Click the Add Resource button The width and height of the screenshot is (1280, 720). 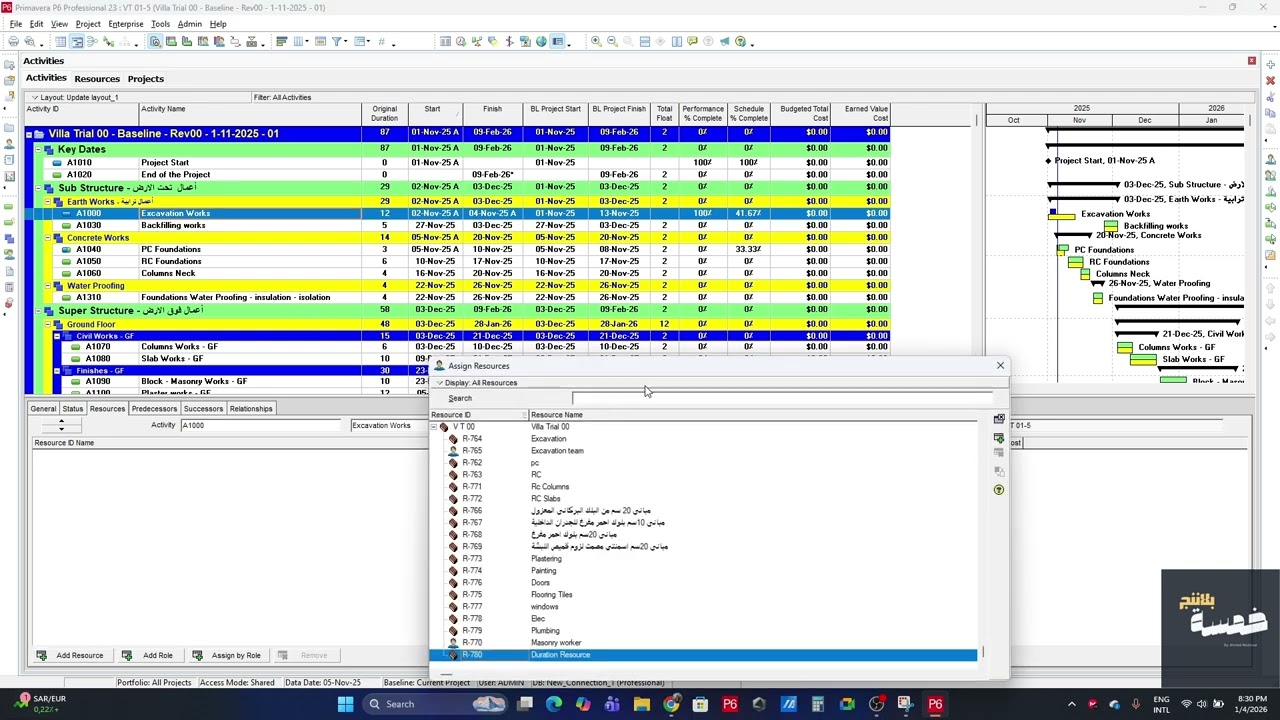pyautogui.click(x=70, y=655)
